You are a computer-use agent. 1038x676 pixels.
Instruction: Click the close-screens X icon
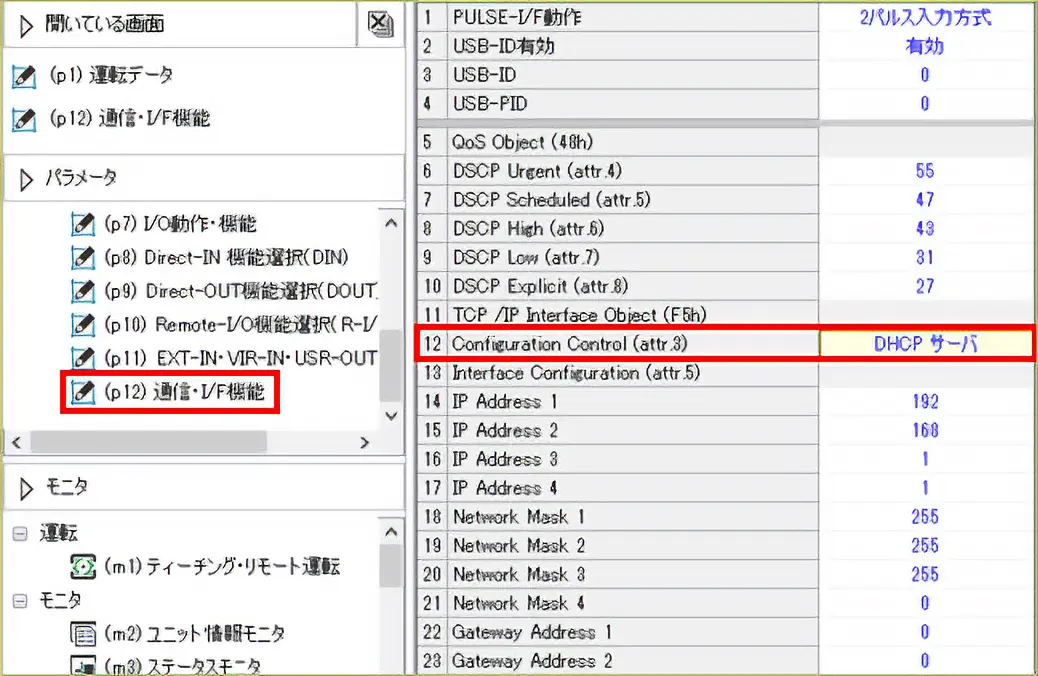tap(380, 24)
